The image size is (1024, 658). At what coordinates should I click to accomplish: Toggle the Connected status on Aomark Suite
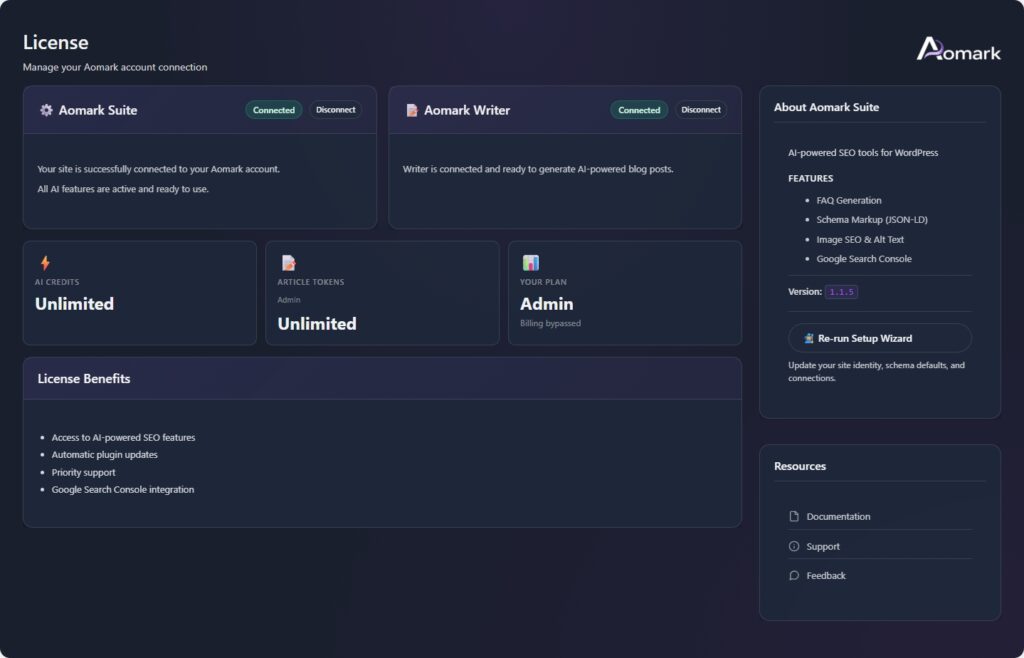(x=273, y=110)
